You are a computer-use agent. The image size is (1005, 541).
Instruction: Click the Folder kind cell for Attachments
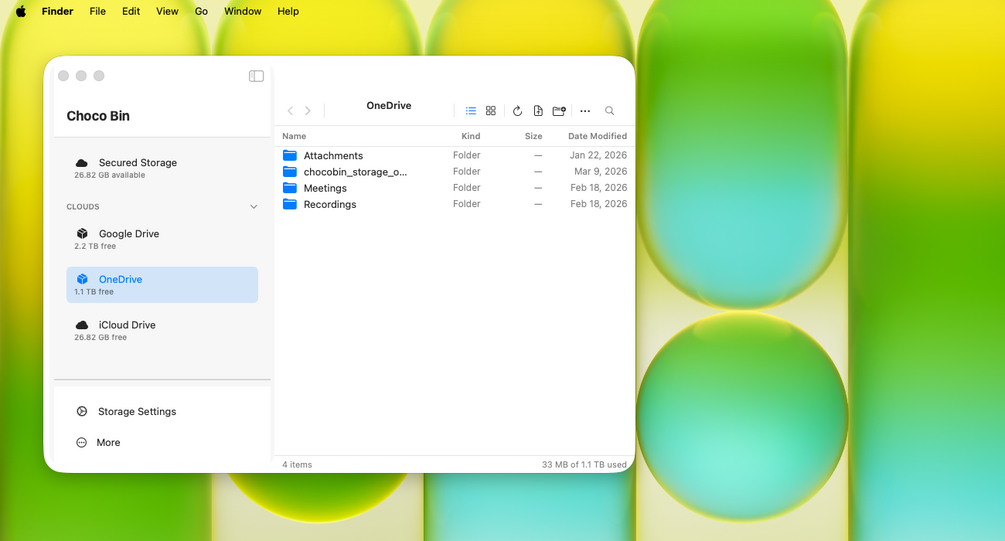tap(467, 155)
